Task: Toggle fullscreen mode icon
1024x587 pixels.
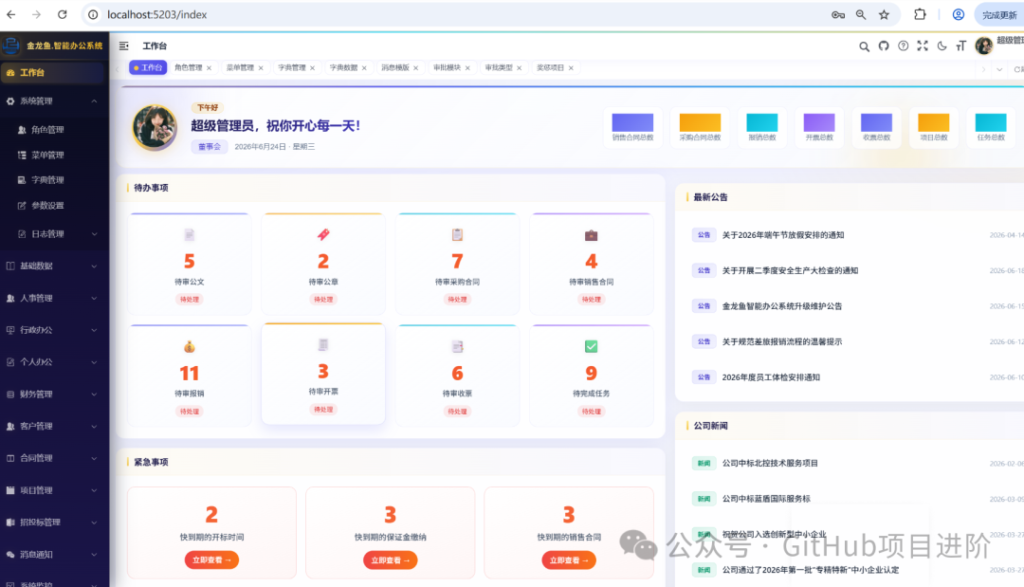Action: [x=922, y=46]
